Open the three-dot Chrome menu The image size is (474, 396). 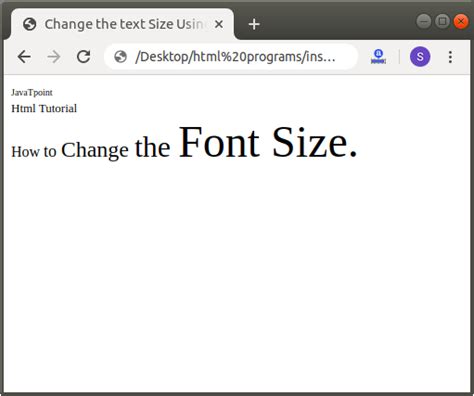tap(450, 57)
